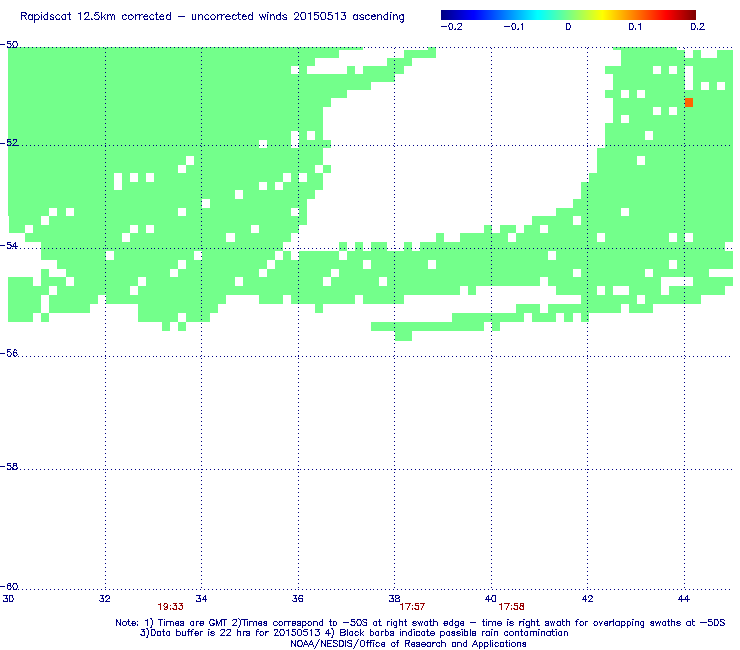This screenshot has height=650, width=740.
Task: Click the '34' longitude axis label
Action: [x=202, y=599]
